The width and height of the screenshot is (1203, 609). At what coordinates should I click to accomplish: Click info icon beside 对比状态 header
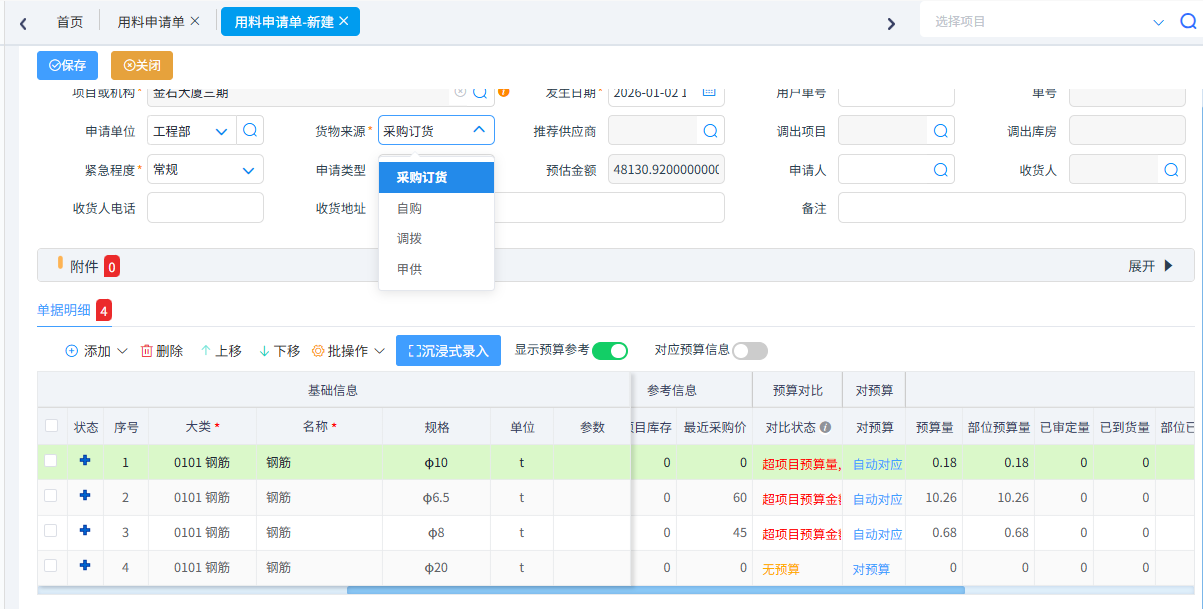click(x=826, y=427)
